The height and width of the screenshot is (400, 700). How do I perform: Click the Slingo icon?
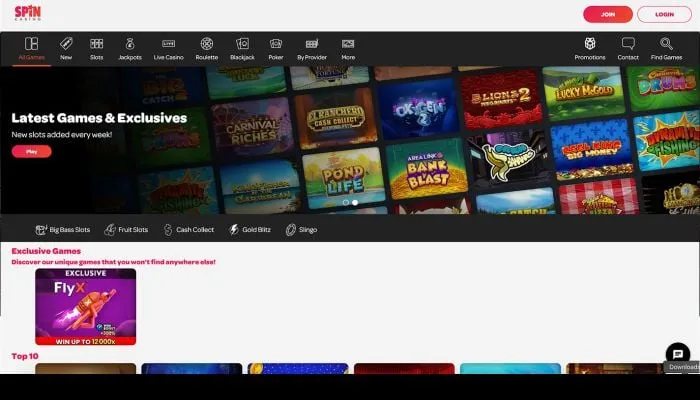tap(291, 229)
